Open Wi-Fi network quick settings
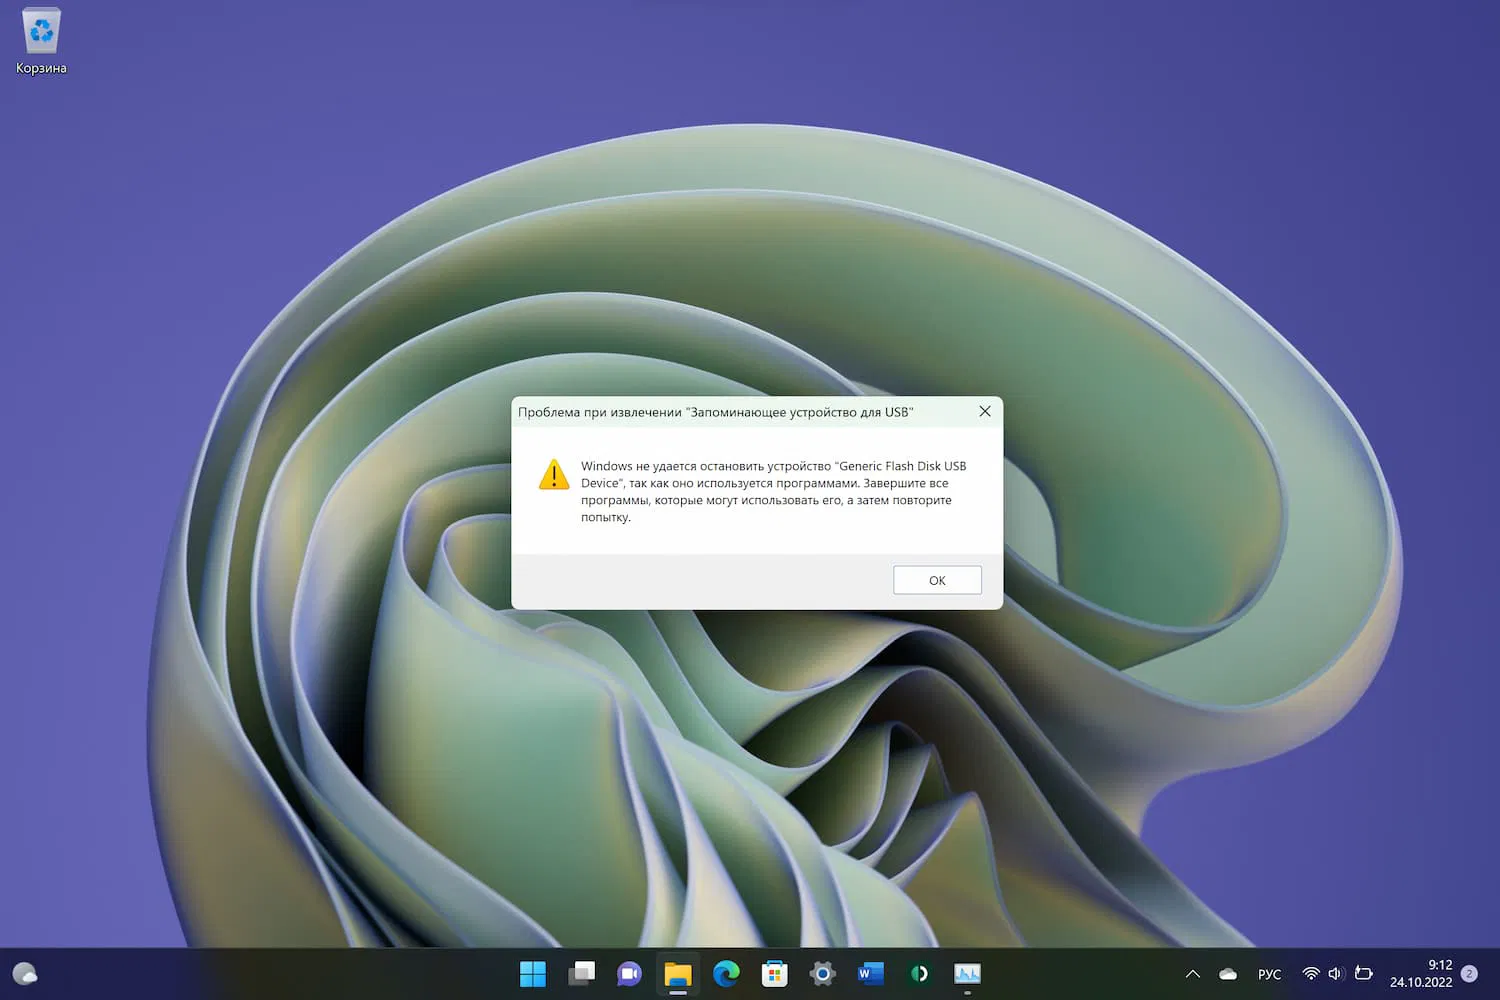This screenshot has width=1500, height=1000. coord(1311,973)
